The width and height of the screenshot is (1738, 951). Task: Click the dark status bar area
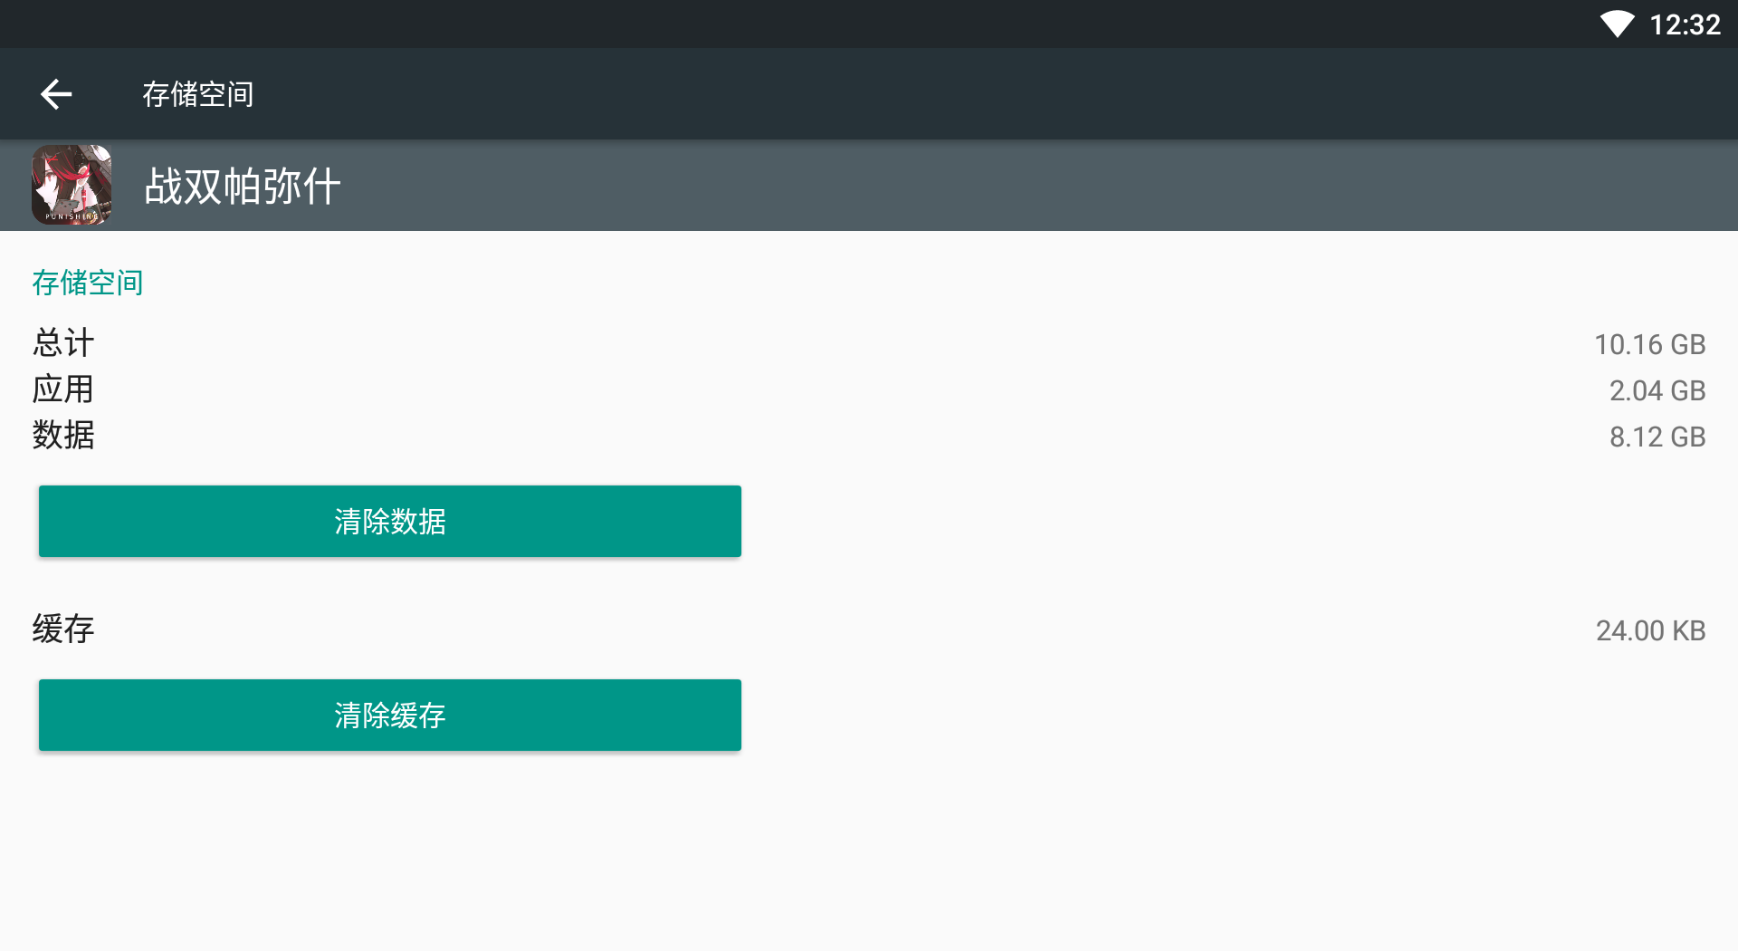pos(800,24)
